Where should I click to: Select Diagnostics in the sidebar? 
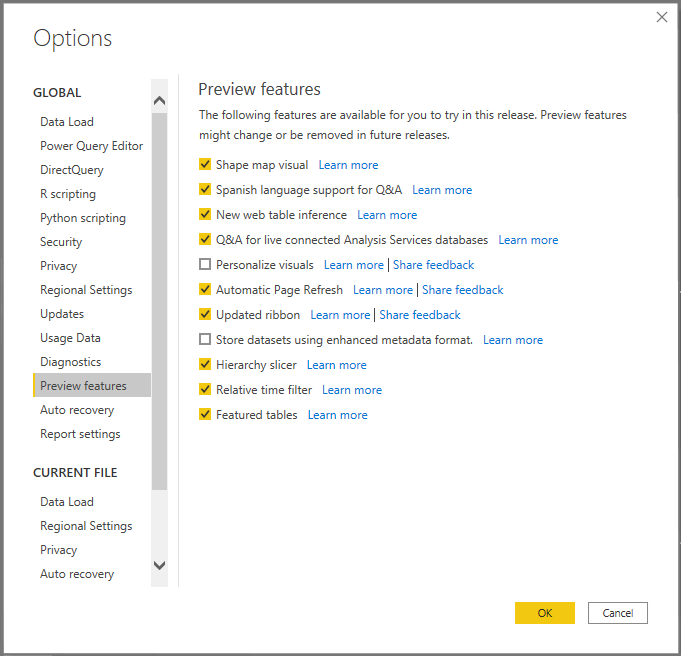click(x=71, y=362)
